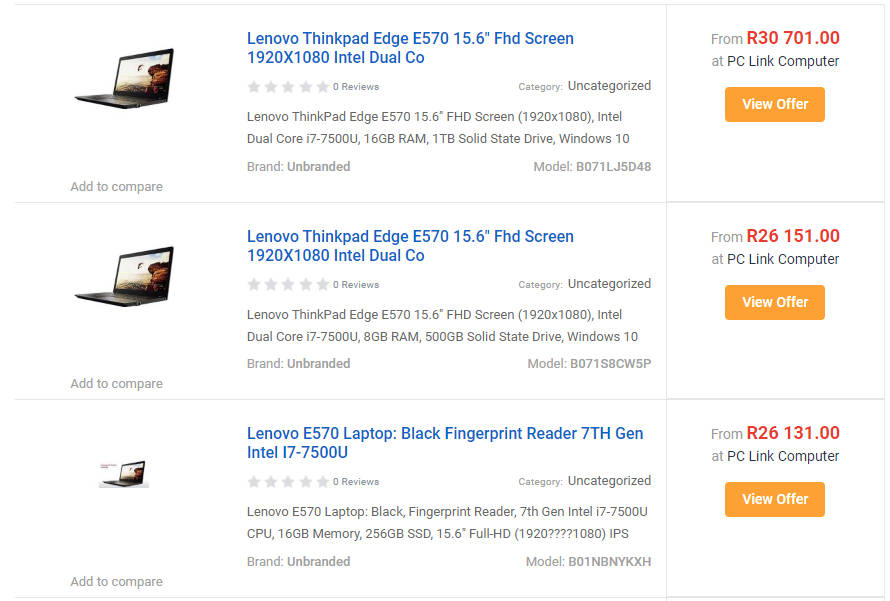Click the fourth star on the top product's rating
Screen dimensions: 890x601
click(x=304, y=87)
